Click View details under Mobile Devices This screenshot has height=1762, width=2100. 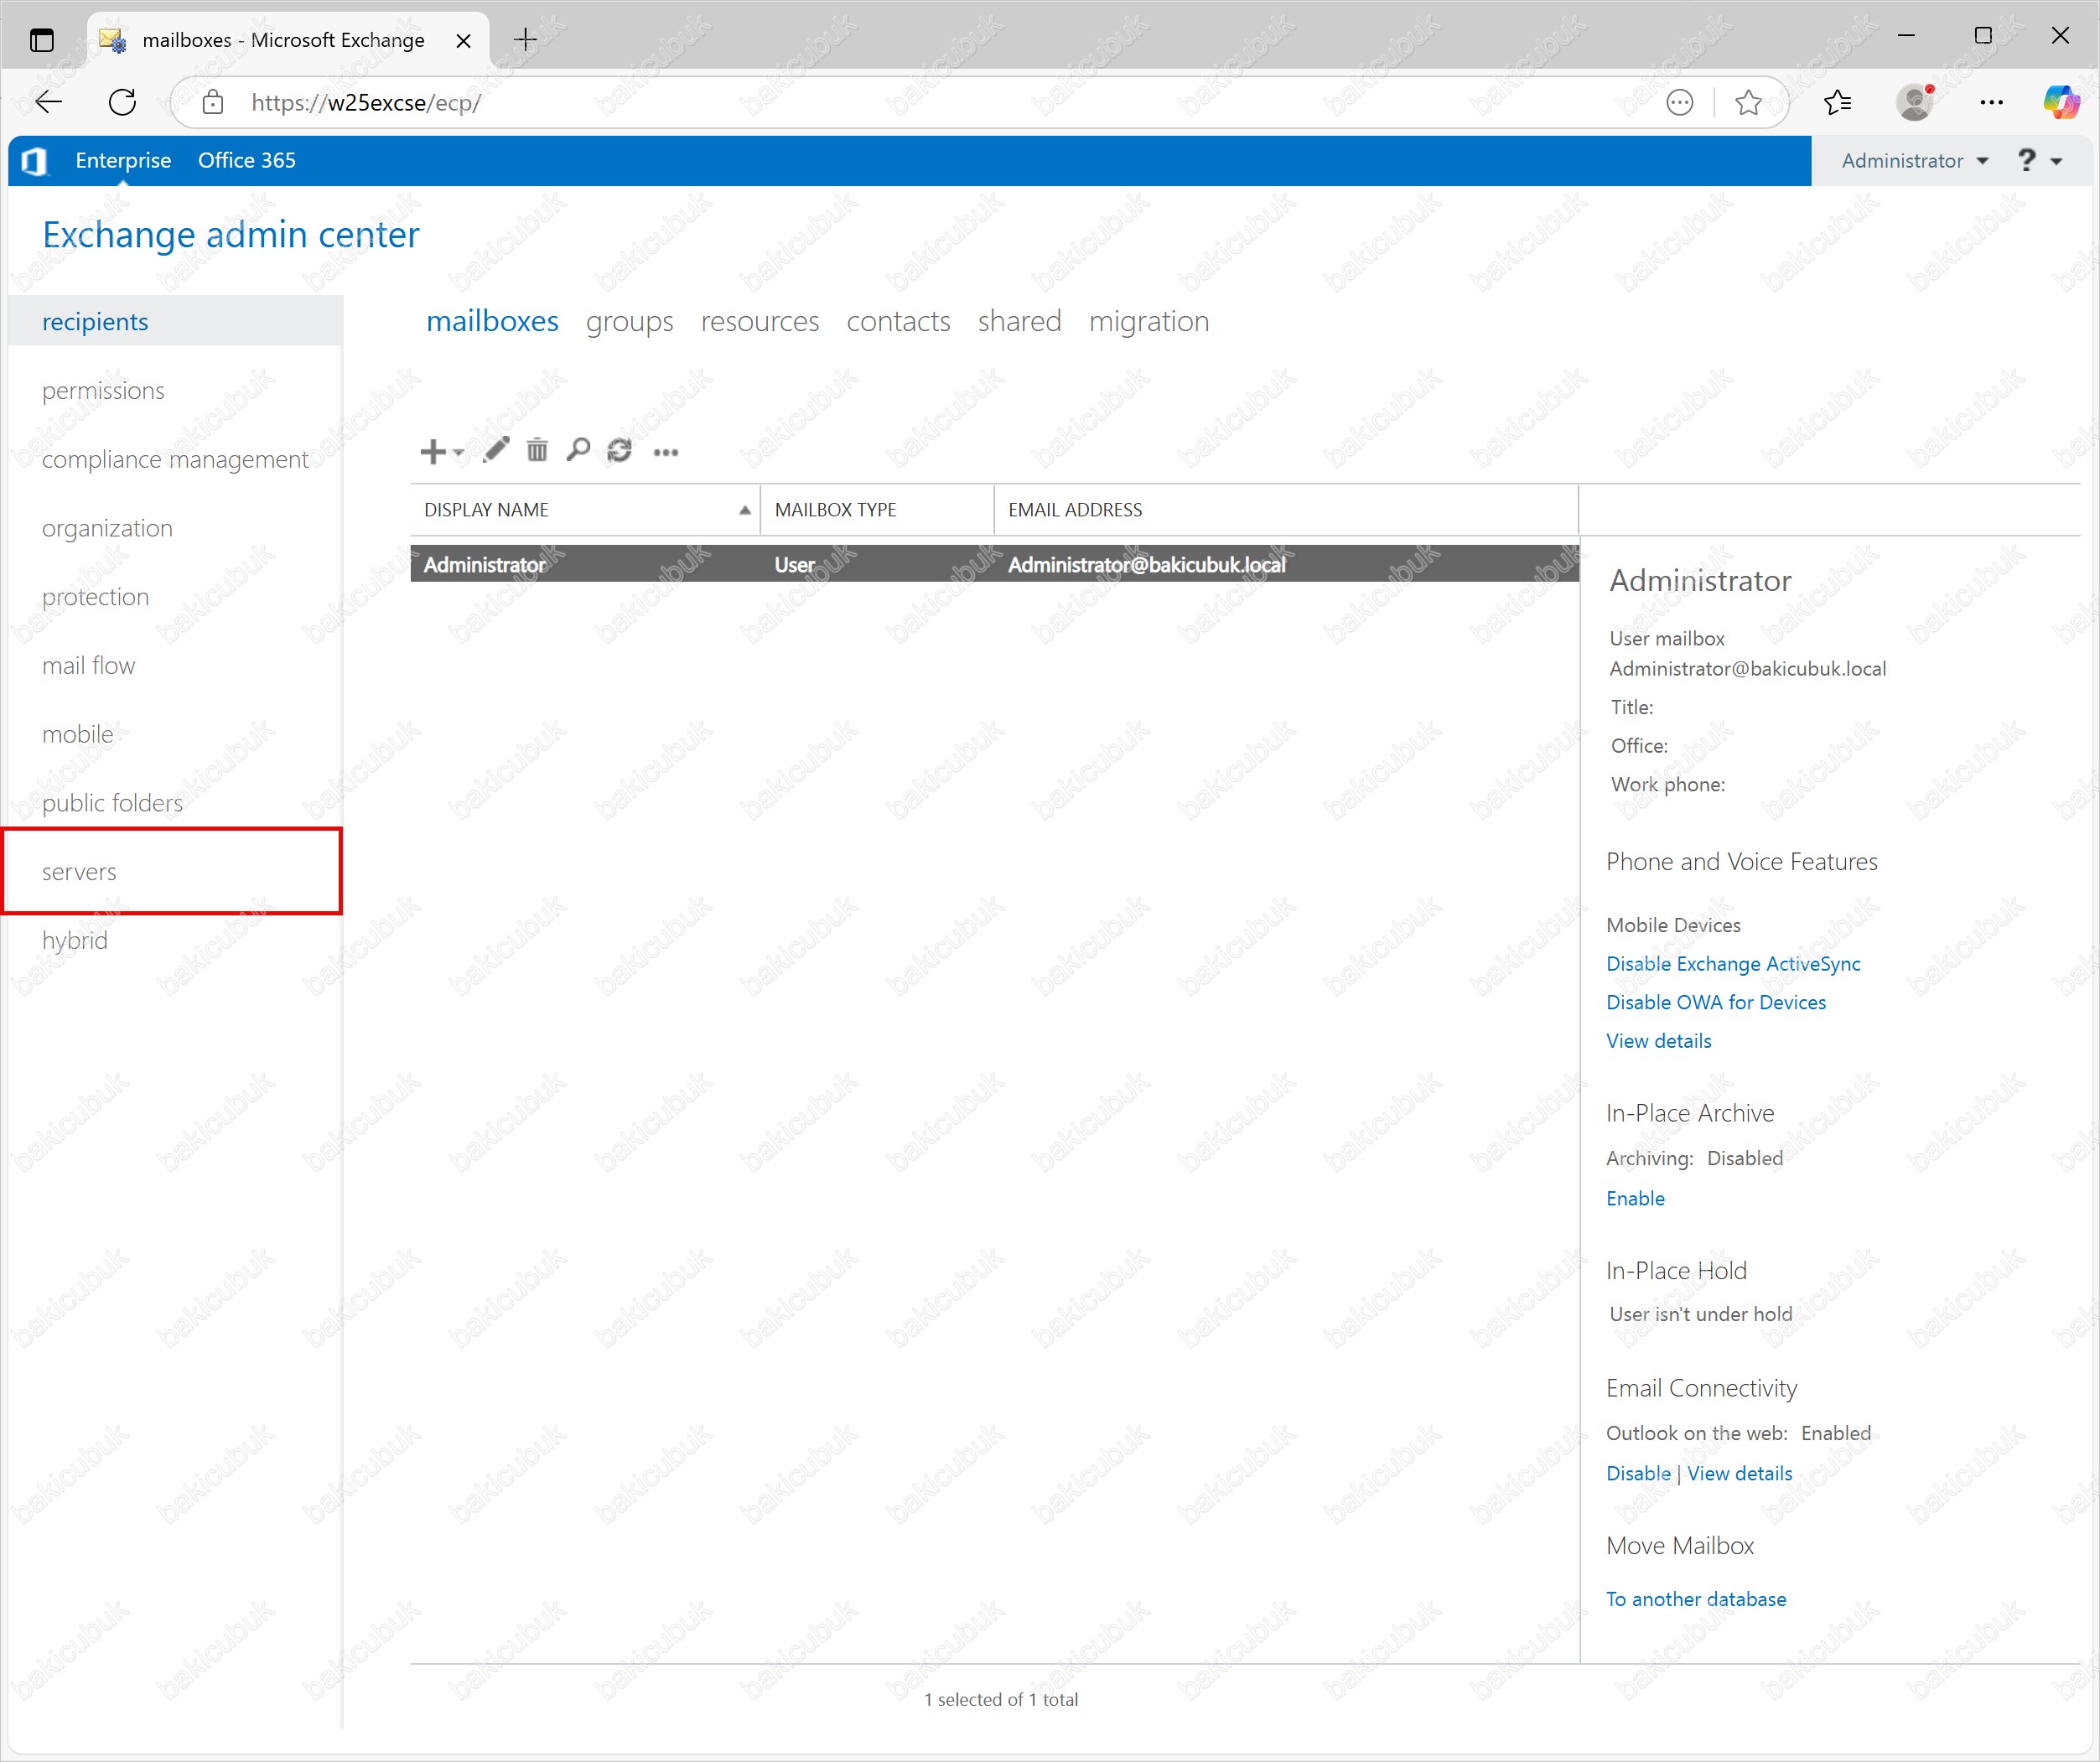1658,1041
